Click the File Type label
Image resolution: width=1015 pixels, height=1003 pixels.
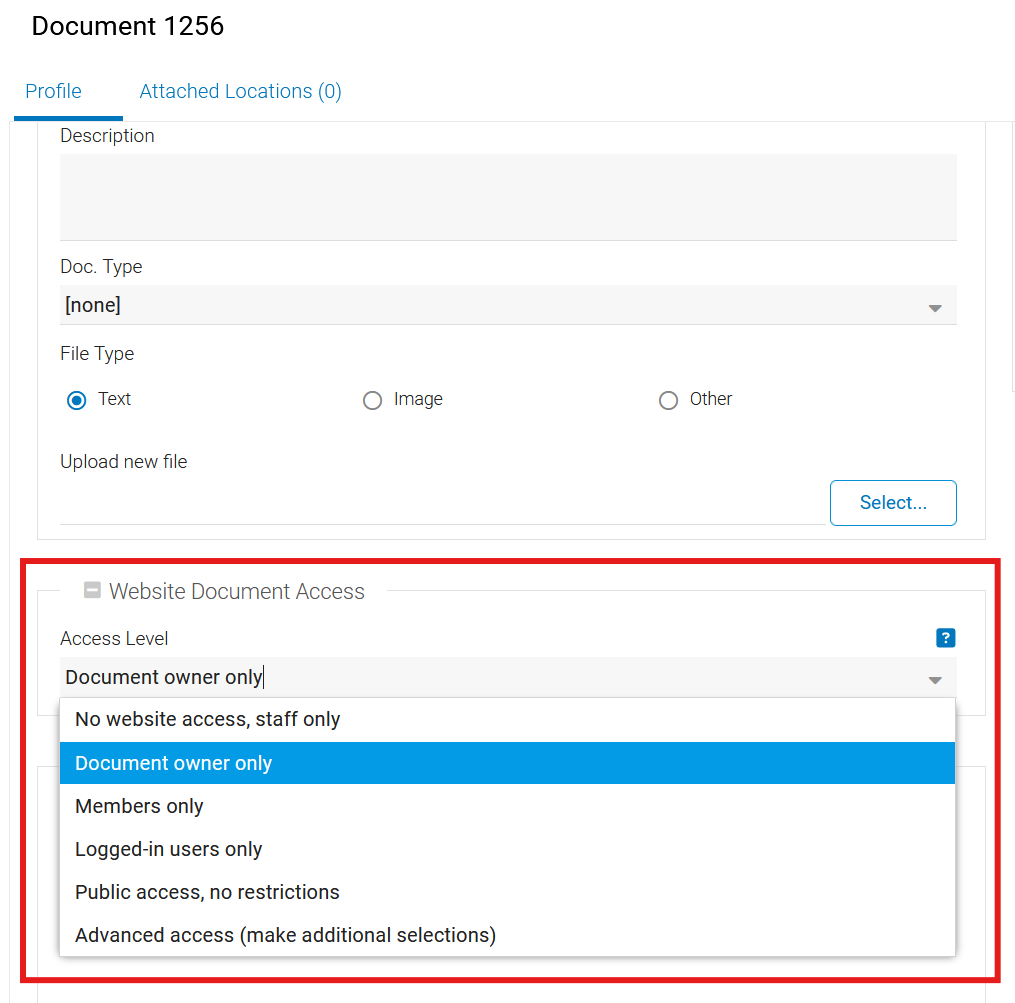click(97, 354)
